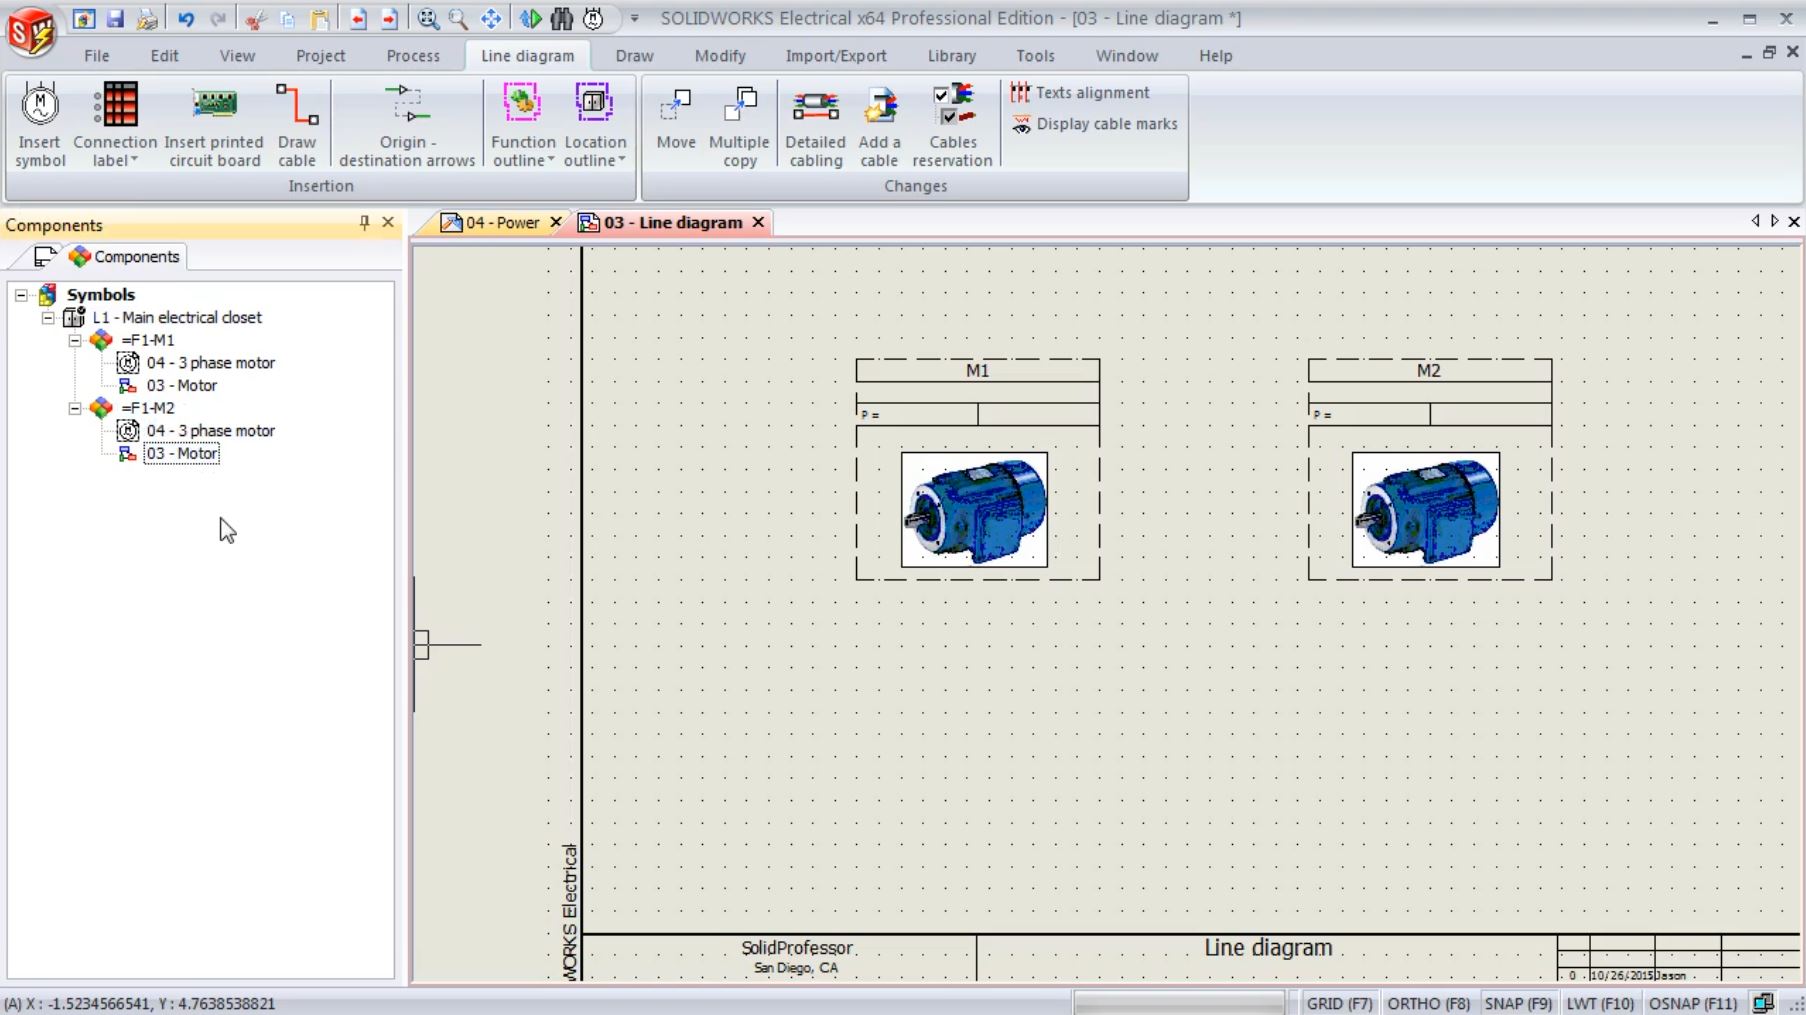The image size is (1806, 1015).
Task: Switch to the Process ribbon tab
Action: pos(413,56)
